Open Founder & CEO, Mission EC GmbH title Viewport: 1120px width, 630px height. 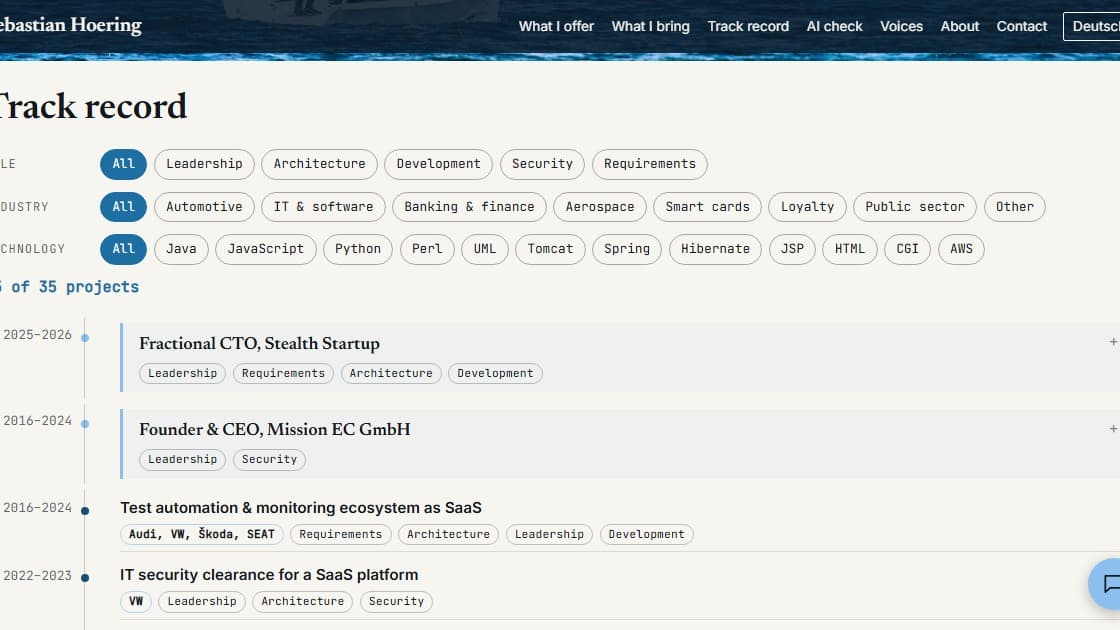point(275,429)
